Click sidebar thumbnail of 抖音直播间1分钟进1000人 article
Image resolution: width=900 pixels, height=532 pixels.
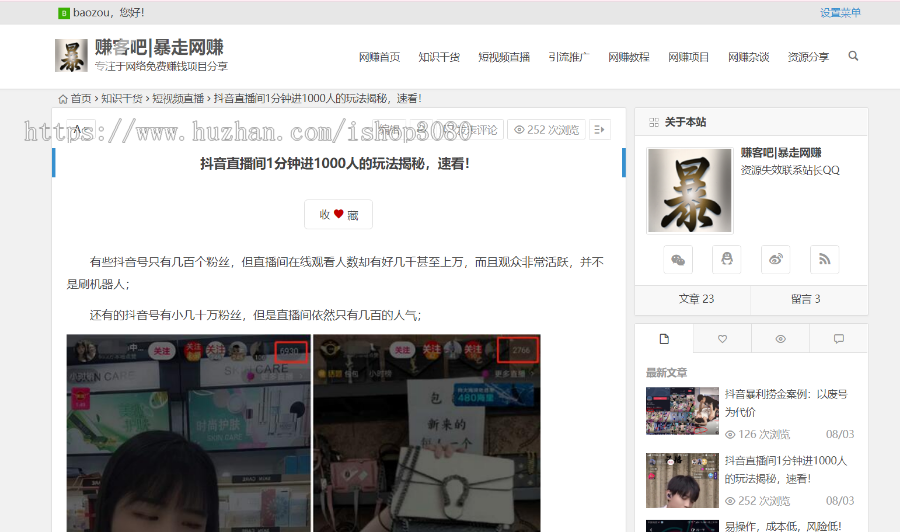tap(682, 480)
